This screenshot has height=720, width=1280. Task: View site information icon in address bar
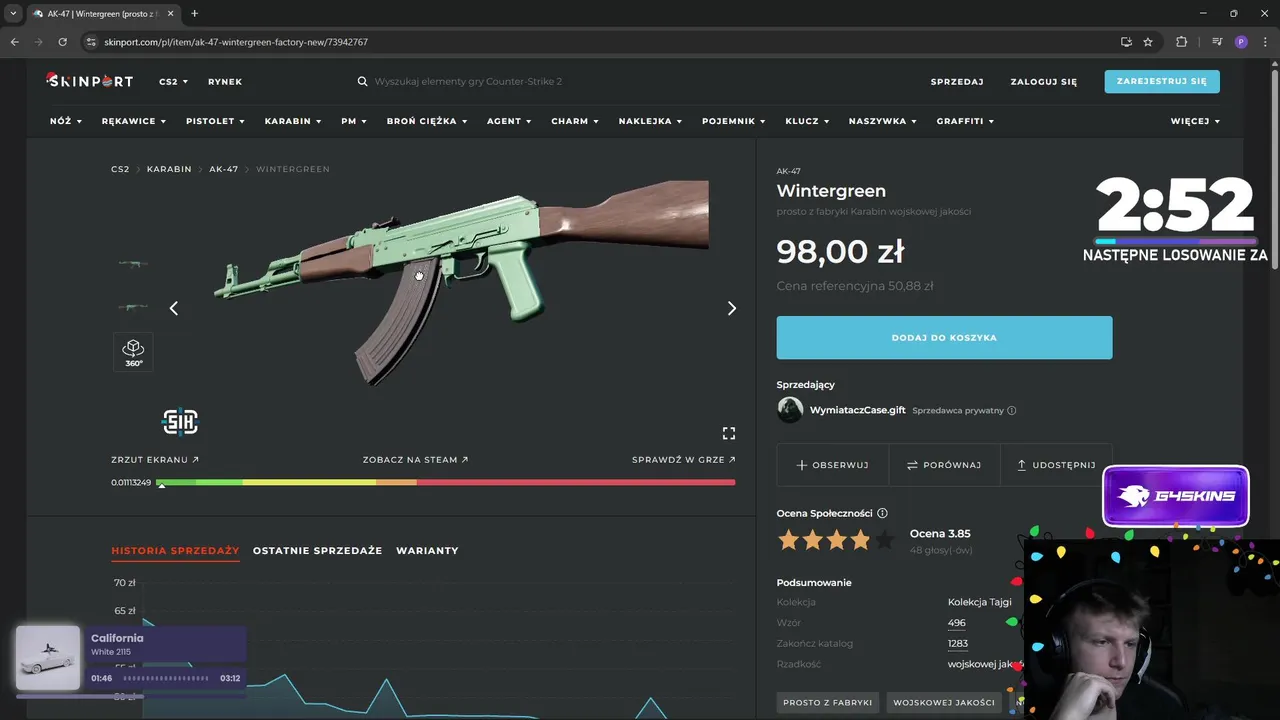pos(92,42)
